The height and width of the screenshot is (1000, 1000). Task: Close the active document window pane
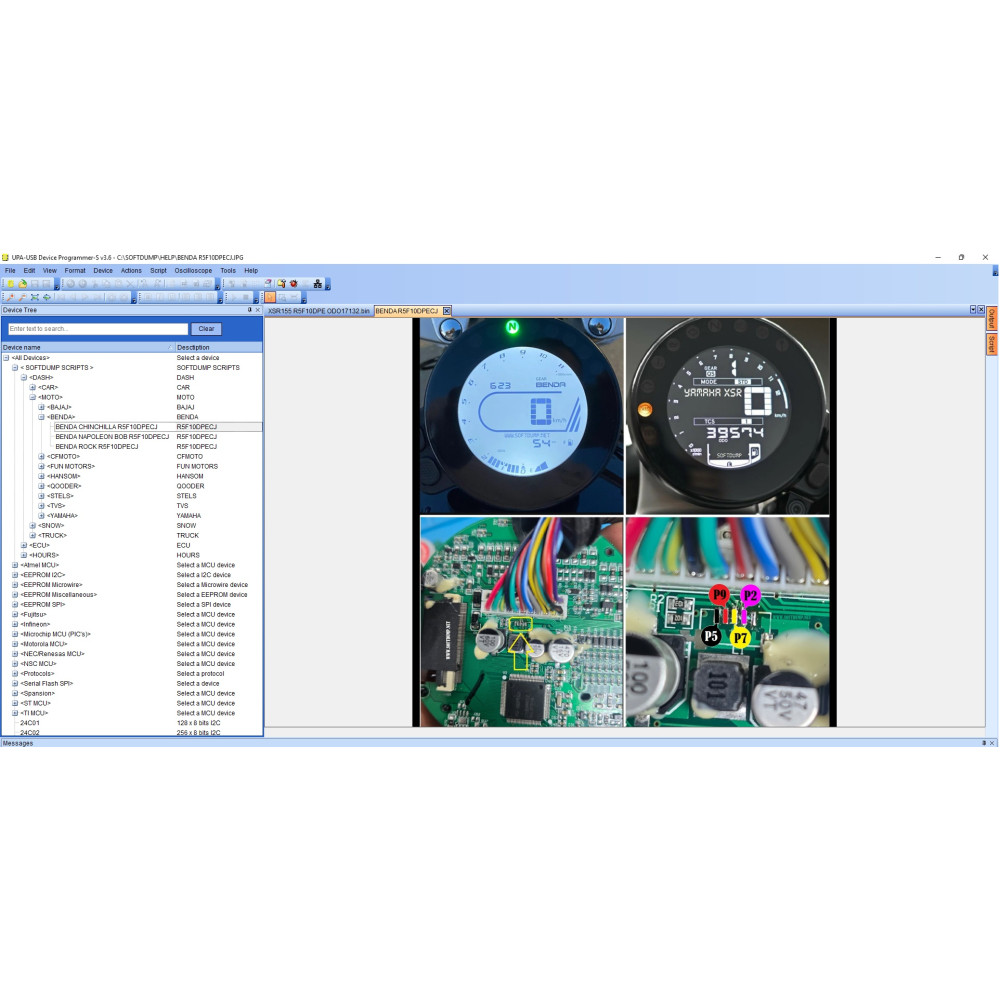tap(981, 310)
